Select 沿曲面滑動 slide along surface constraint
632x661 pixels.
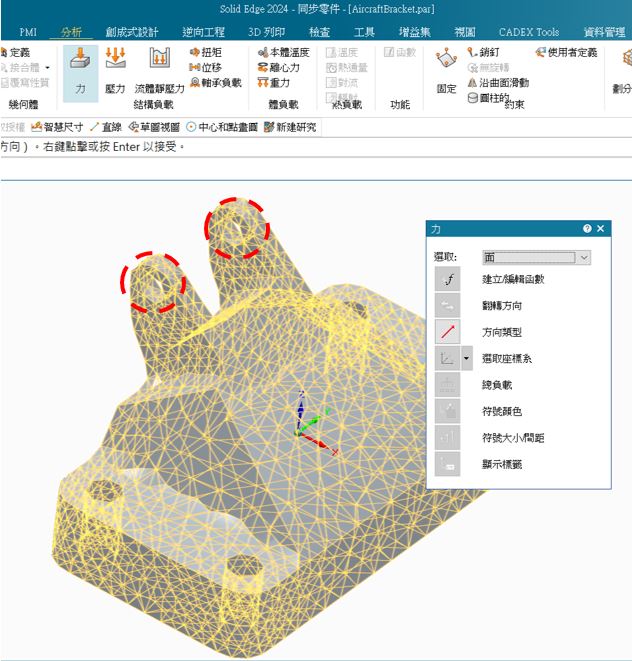[x=498, y=83]
